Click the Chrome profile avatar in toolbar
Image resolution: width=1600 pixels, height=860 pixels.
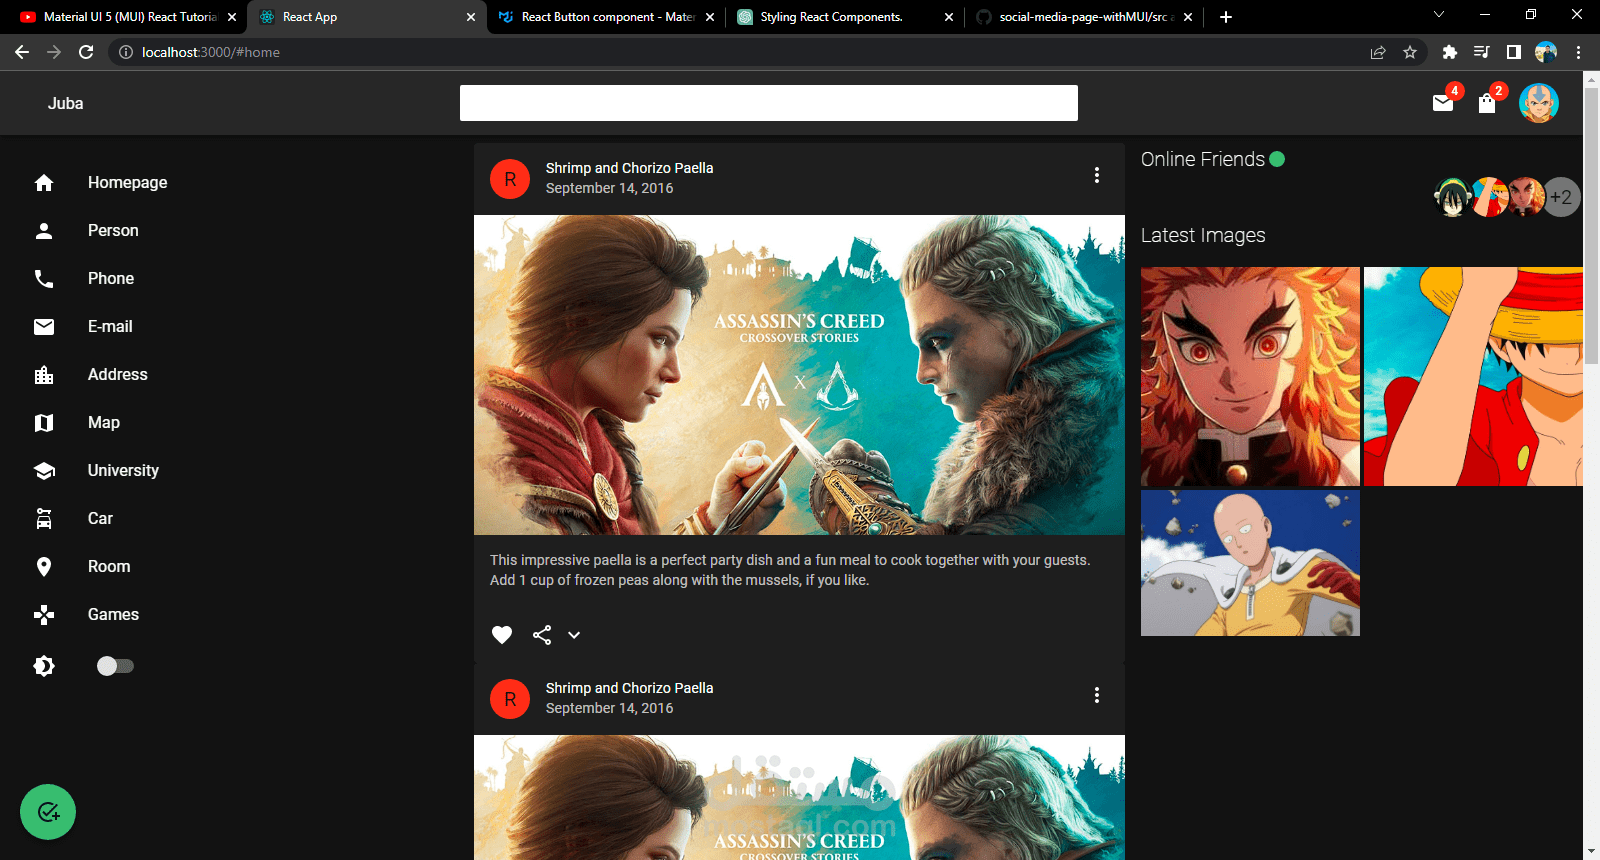[1546, 52]
